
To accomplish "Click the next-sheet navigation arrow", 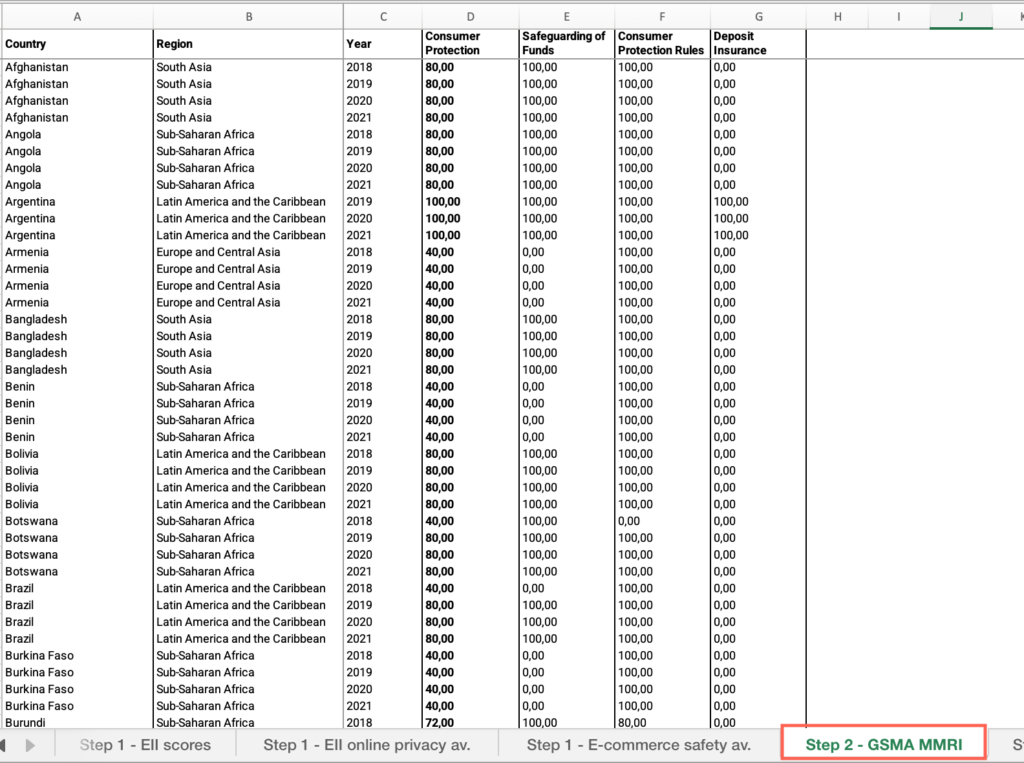I will (x=30, y=745).
